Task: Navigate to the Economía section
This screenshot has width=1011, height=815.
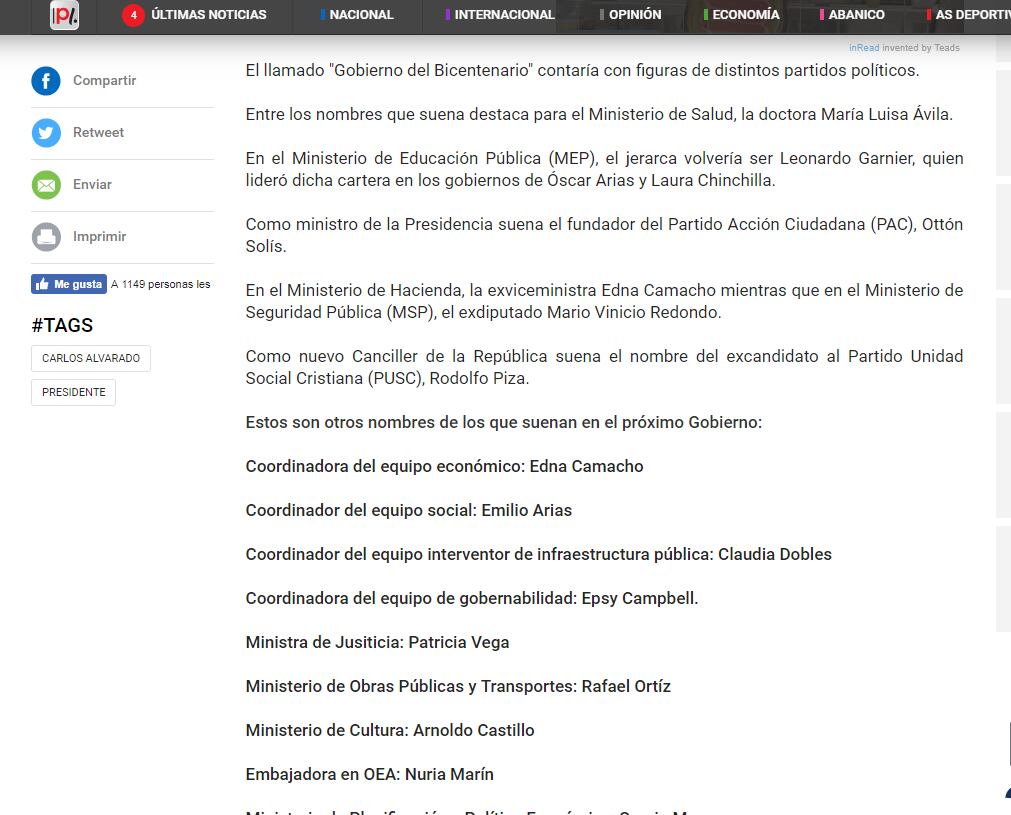Action: (745, 15)
